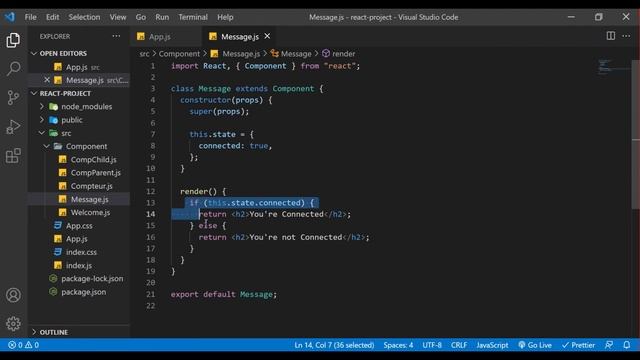Change indentation Spaces: 4
This screenshot has width=640, height=360.
coord(398,345)
